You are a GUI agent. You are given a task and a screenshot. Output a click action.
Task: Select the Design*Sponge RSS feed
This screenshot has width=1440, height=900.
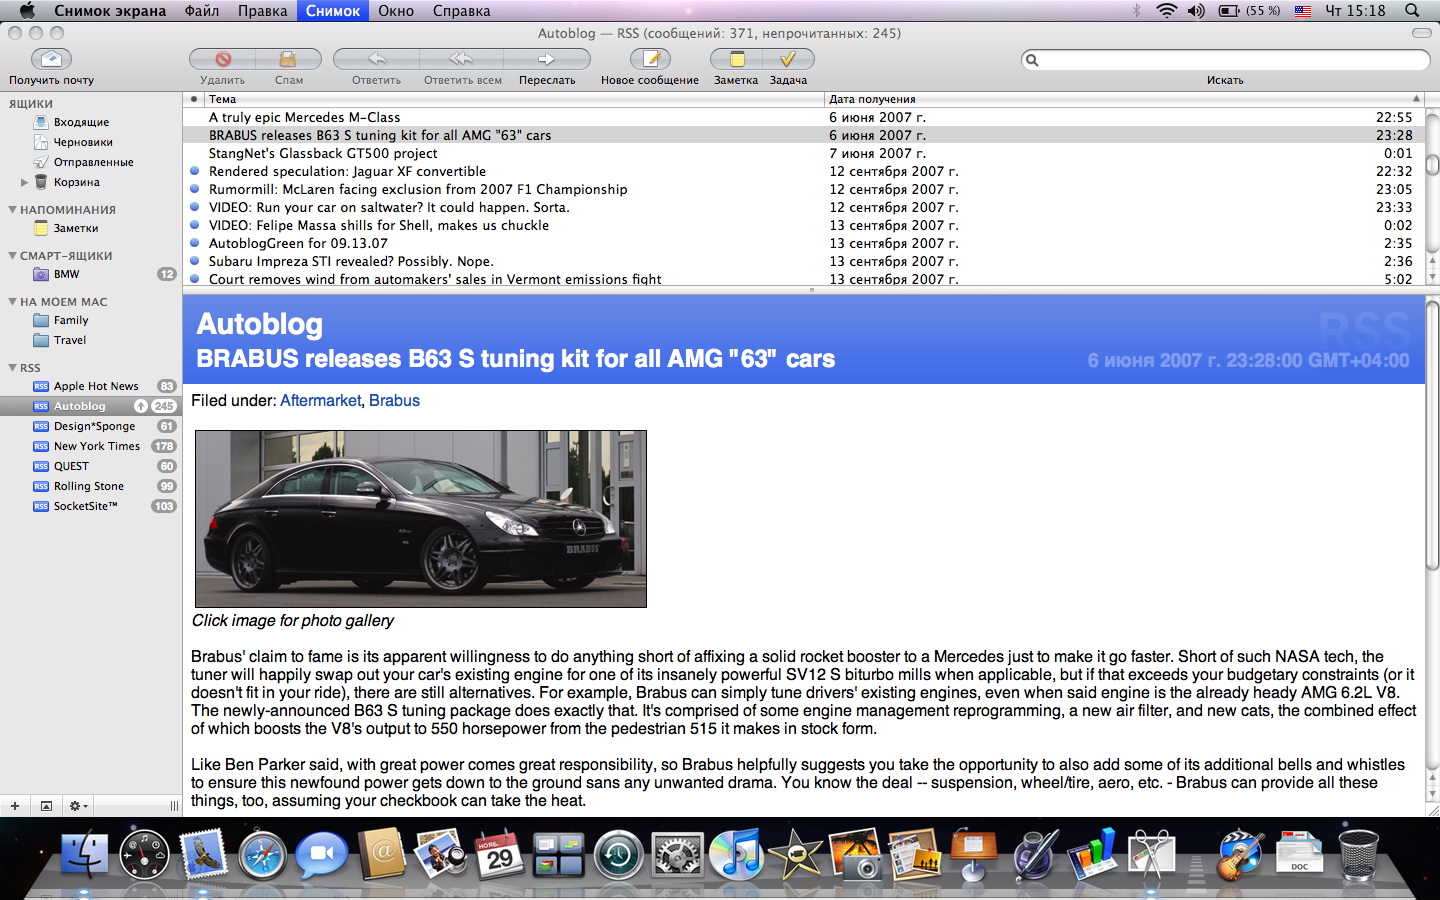[94, 426]
